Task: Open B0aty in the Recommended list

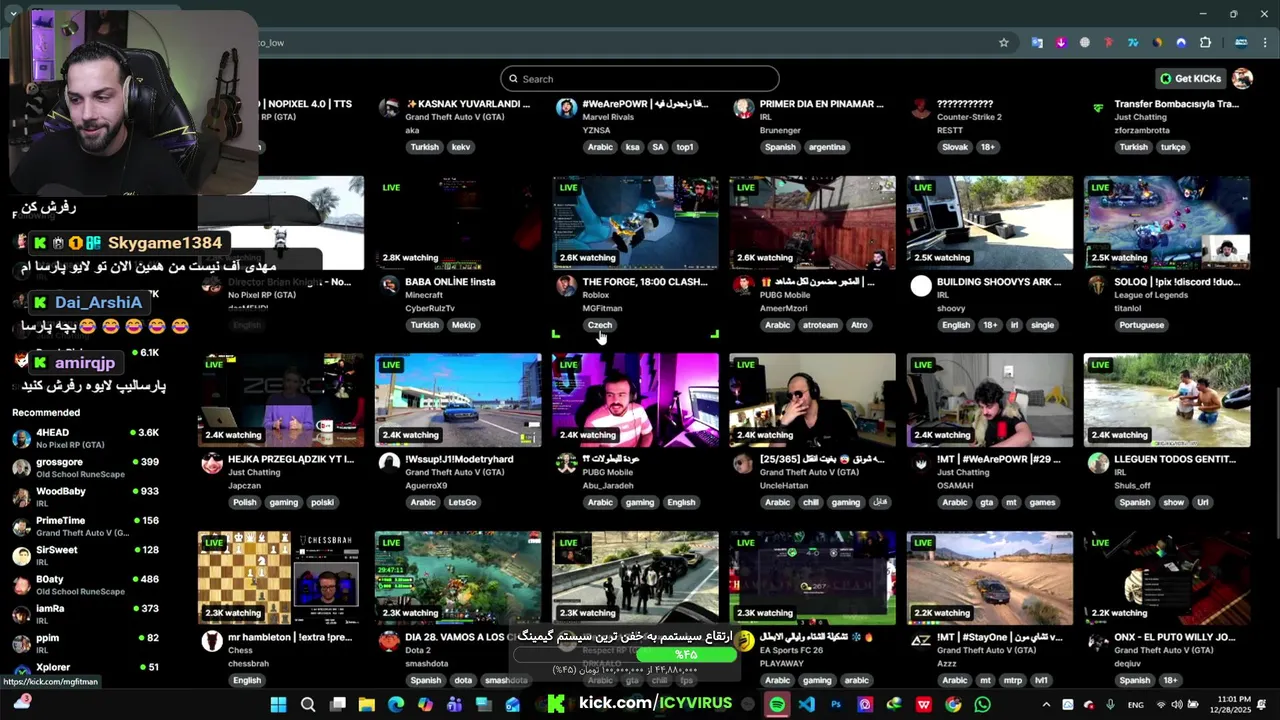Action: [85, 584]
